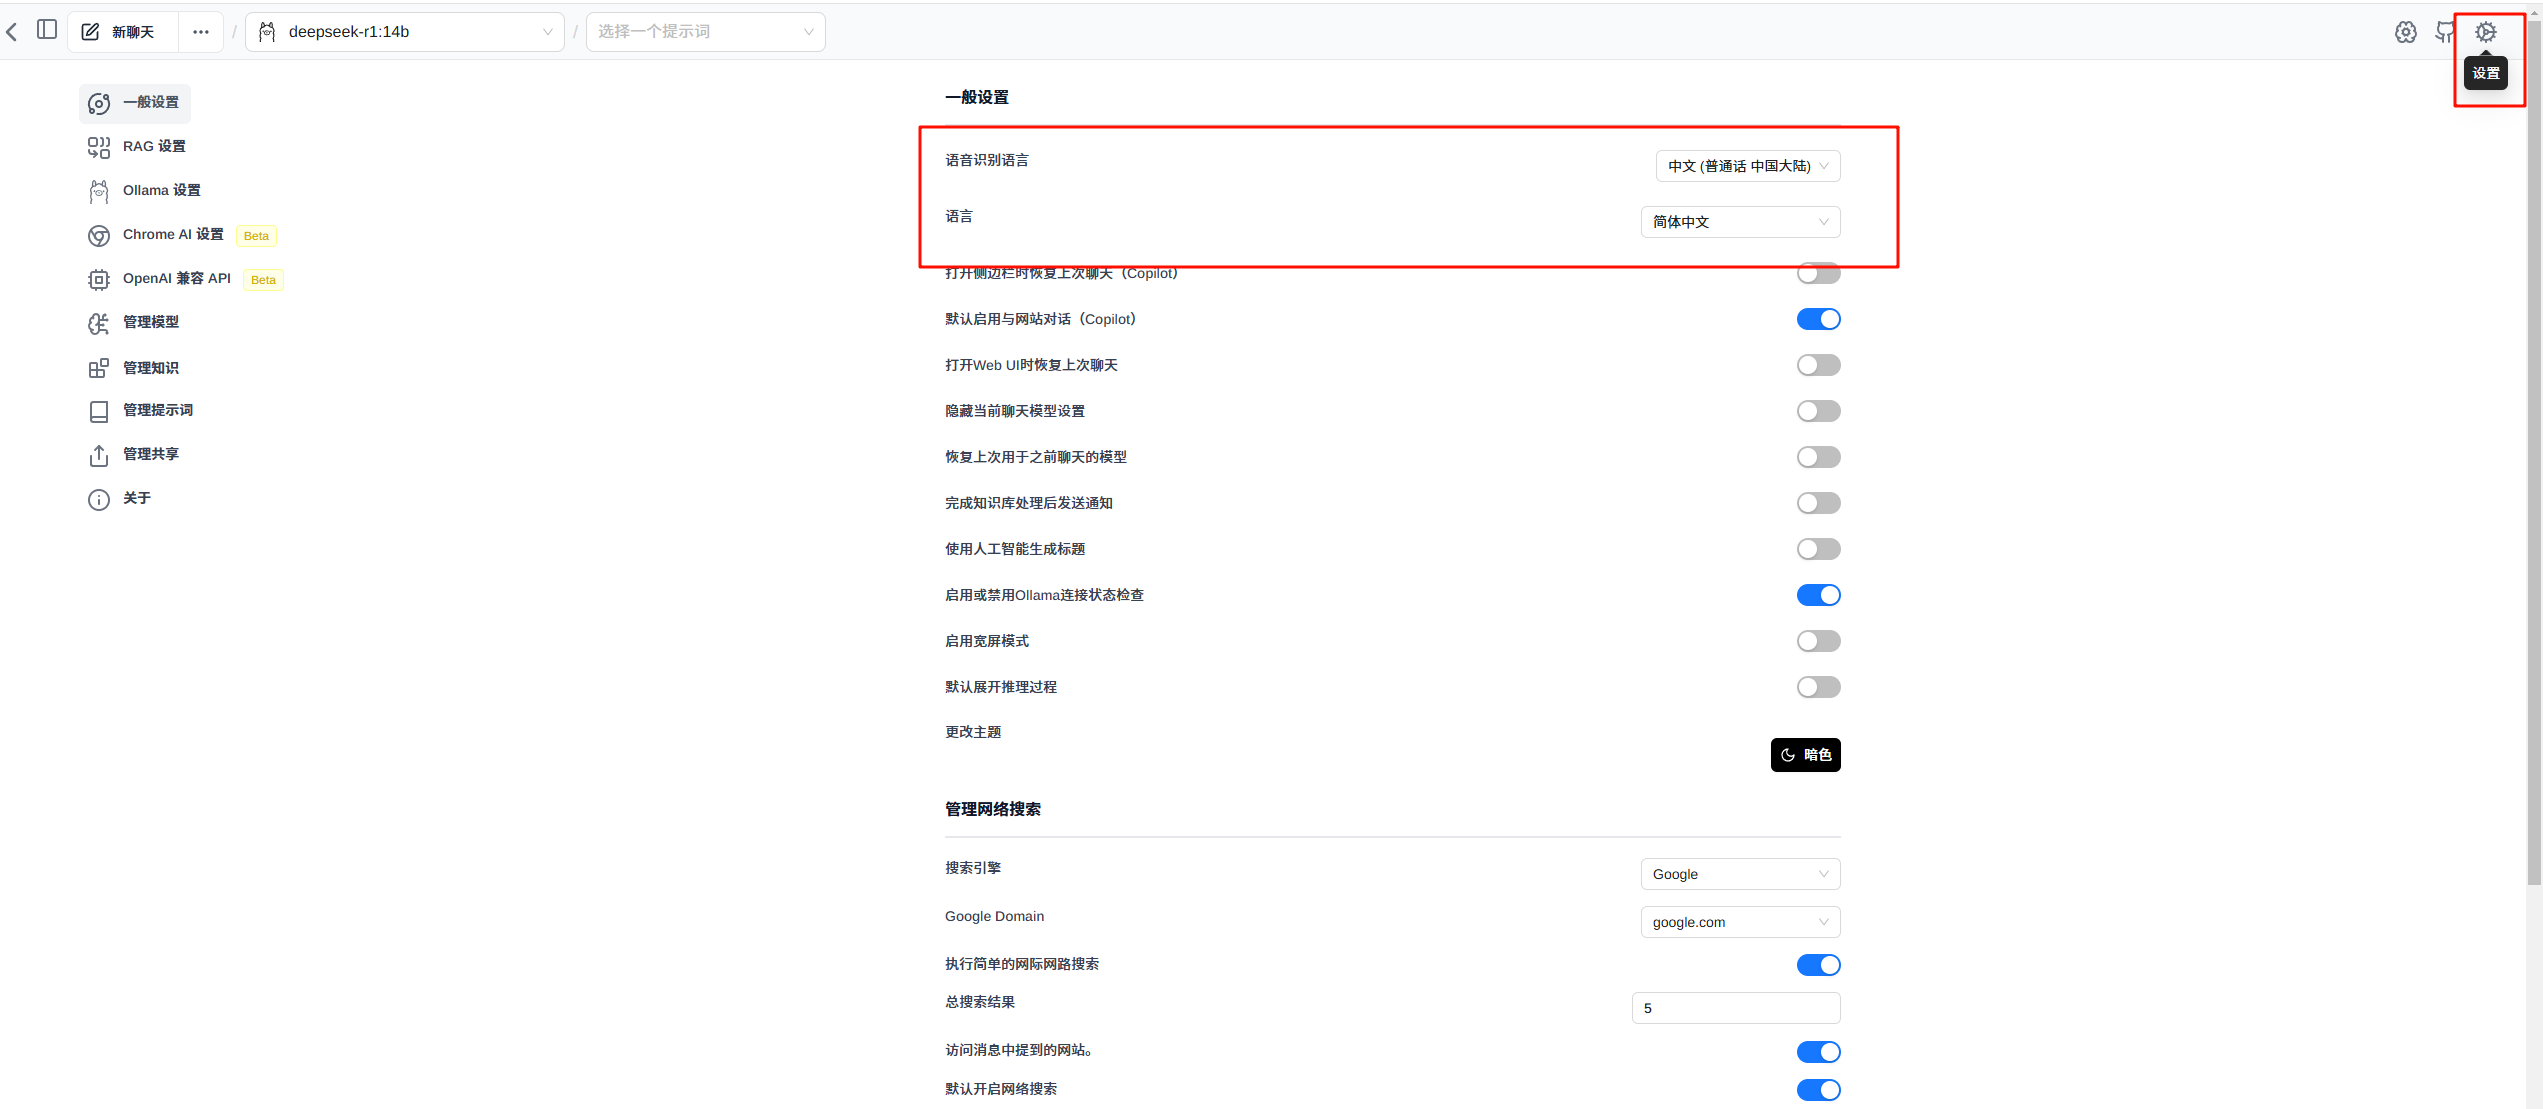This screenshot has height=1109, width=2543.
Task: Enable 打开Web UI时恢复上次聊天 switch
Action: point(1818,365)
